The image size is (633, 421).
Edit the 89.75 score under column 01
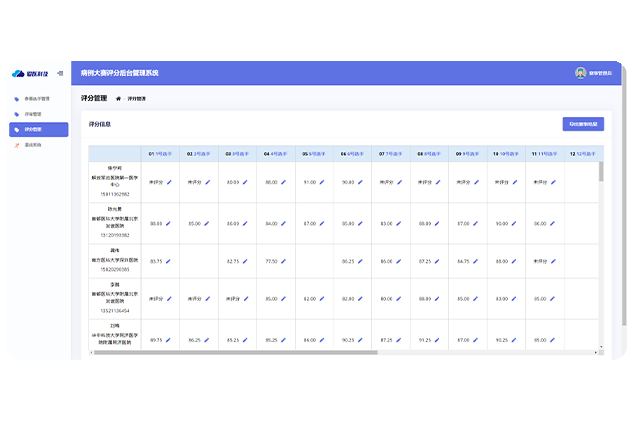click(168, 340)
